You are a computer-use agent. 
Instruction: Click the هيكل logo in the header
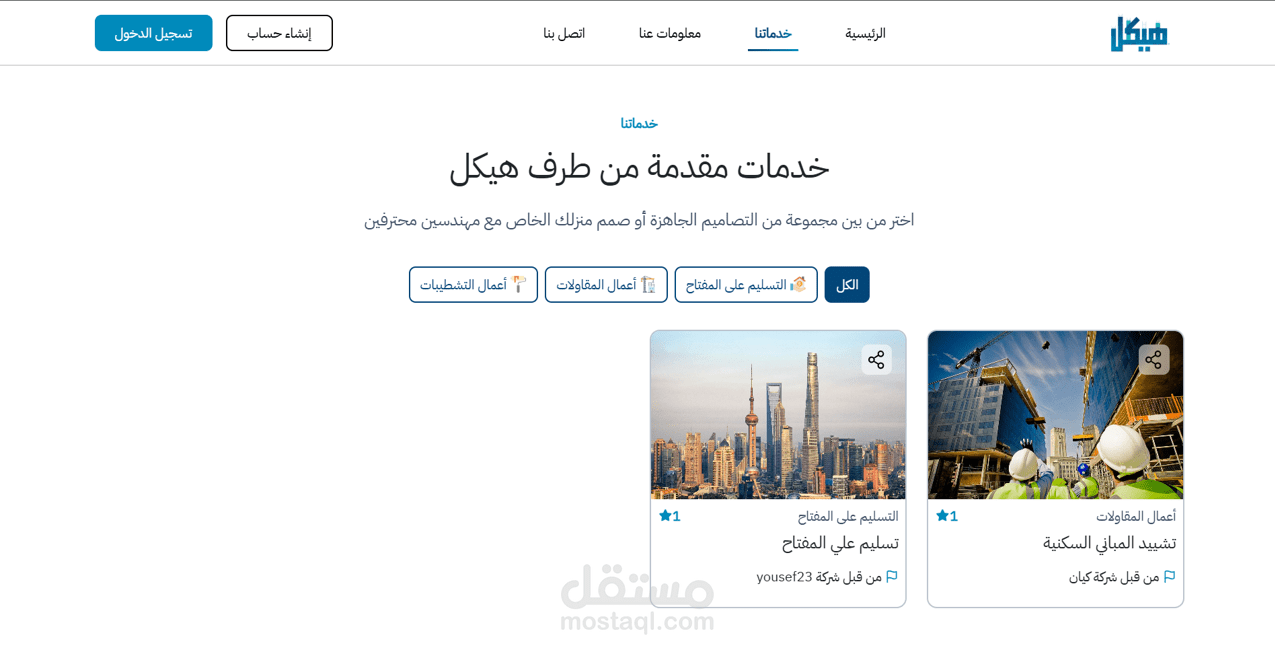pyautogui.click(x=1139, y=33)
